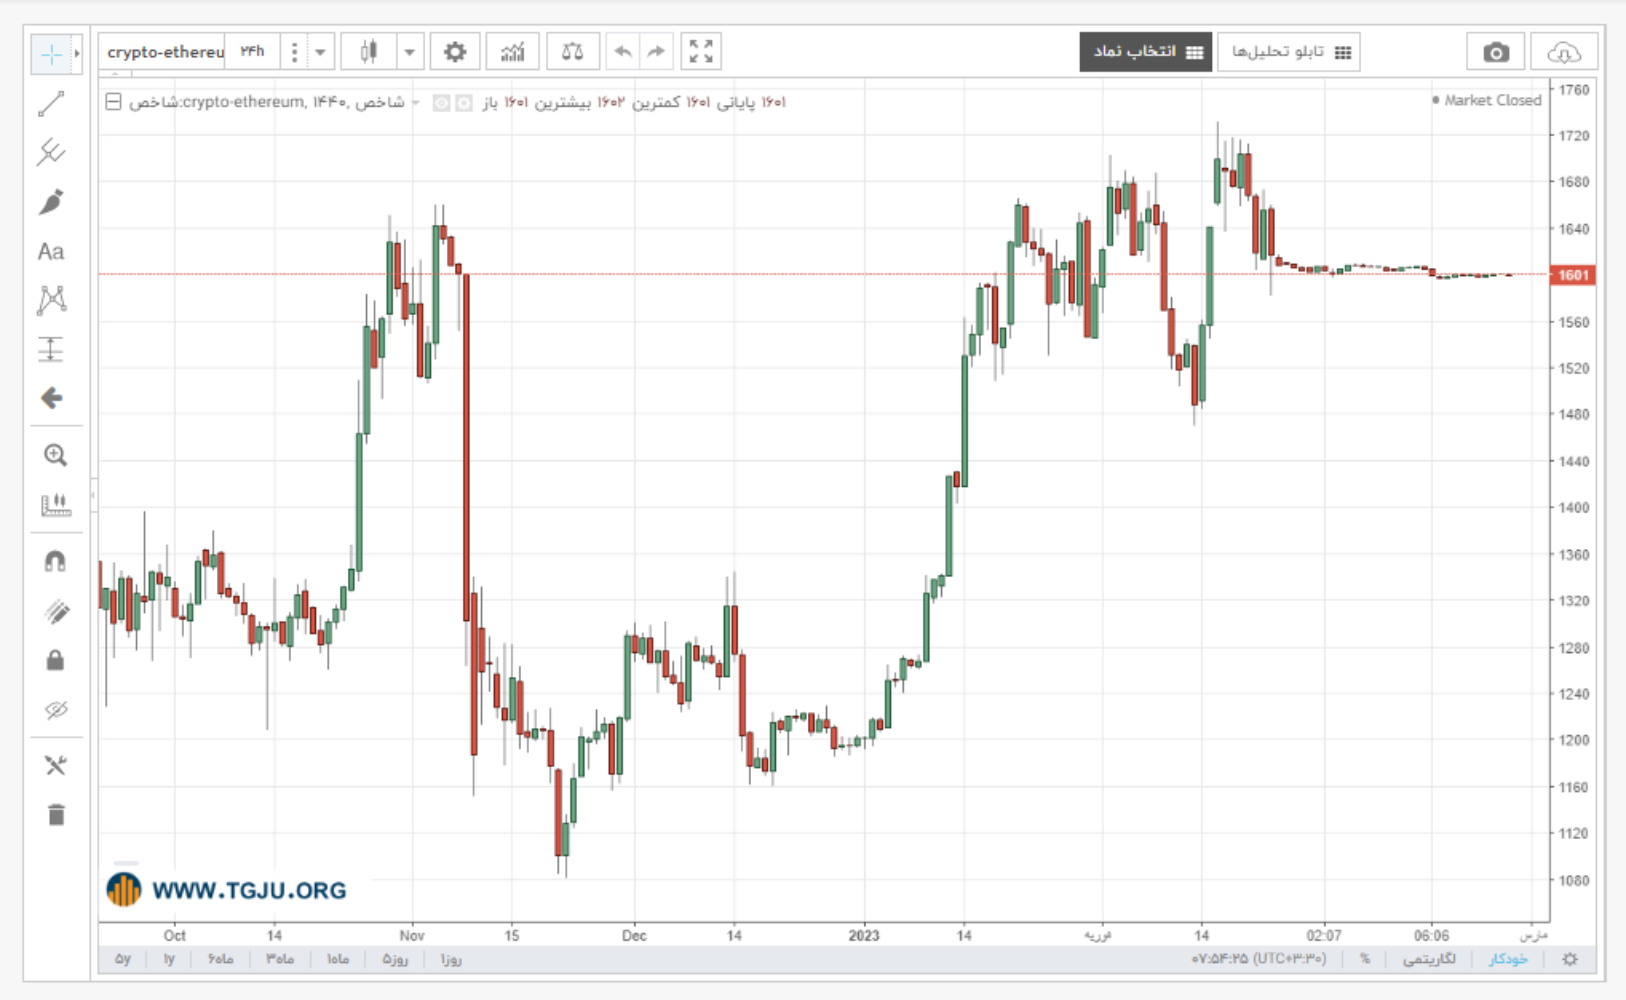This screenshot has width=1626, height=1000.
Task: Click trash icon to remove drawings
Action: click(55, 815)
